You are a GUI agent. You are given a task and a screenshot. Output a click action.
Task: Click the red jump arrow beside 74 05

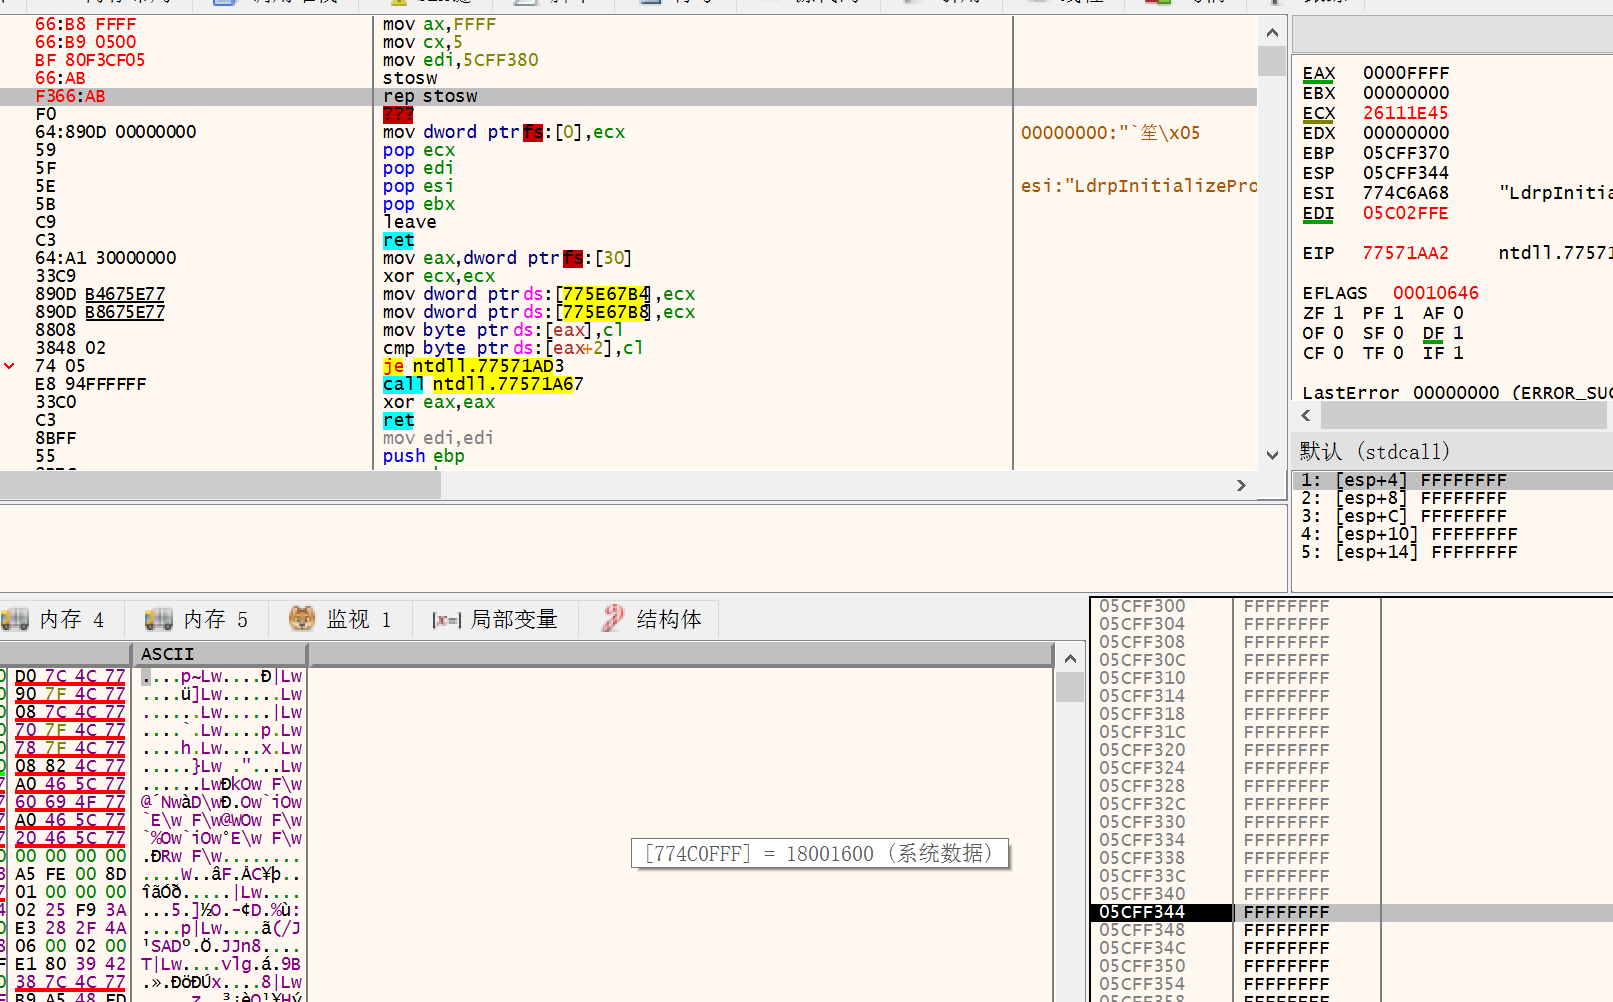(9, 366)
